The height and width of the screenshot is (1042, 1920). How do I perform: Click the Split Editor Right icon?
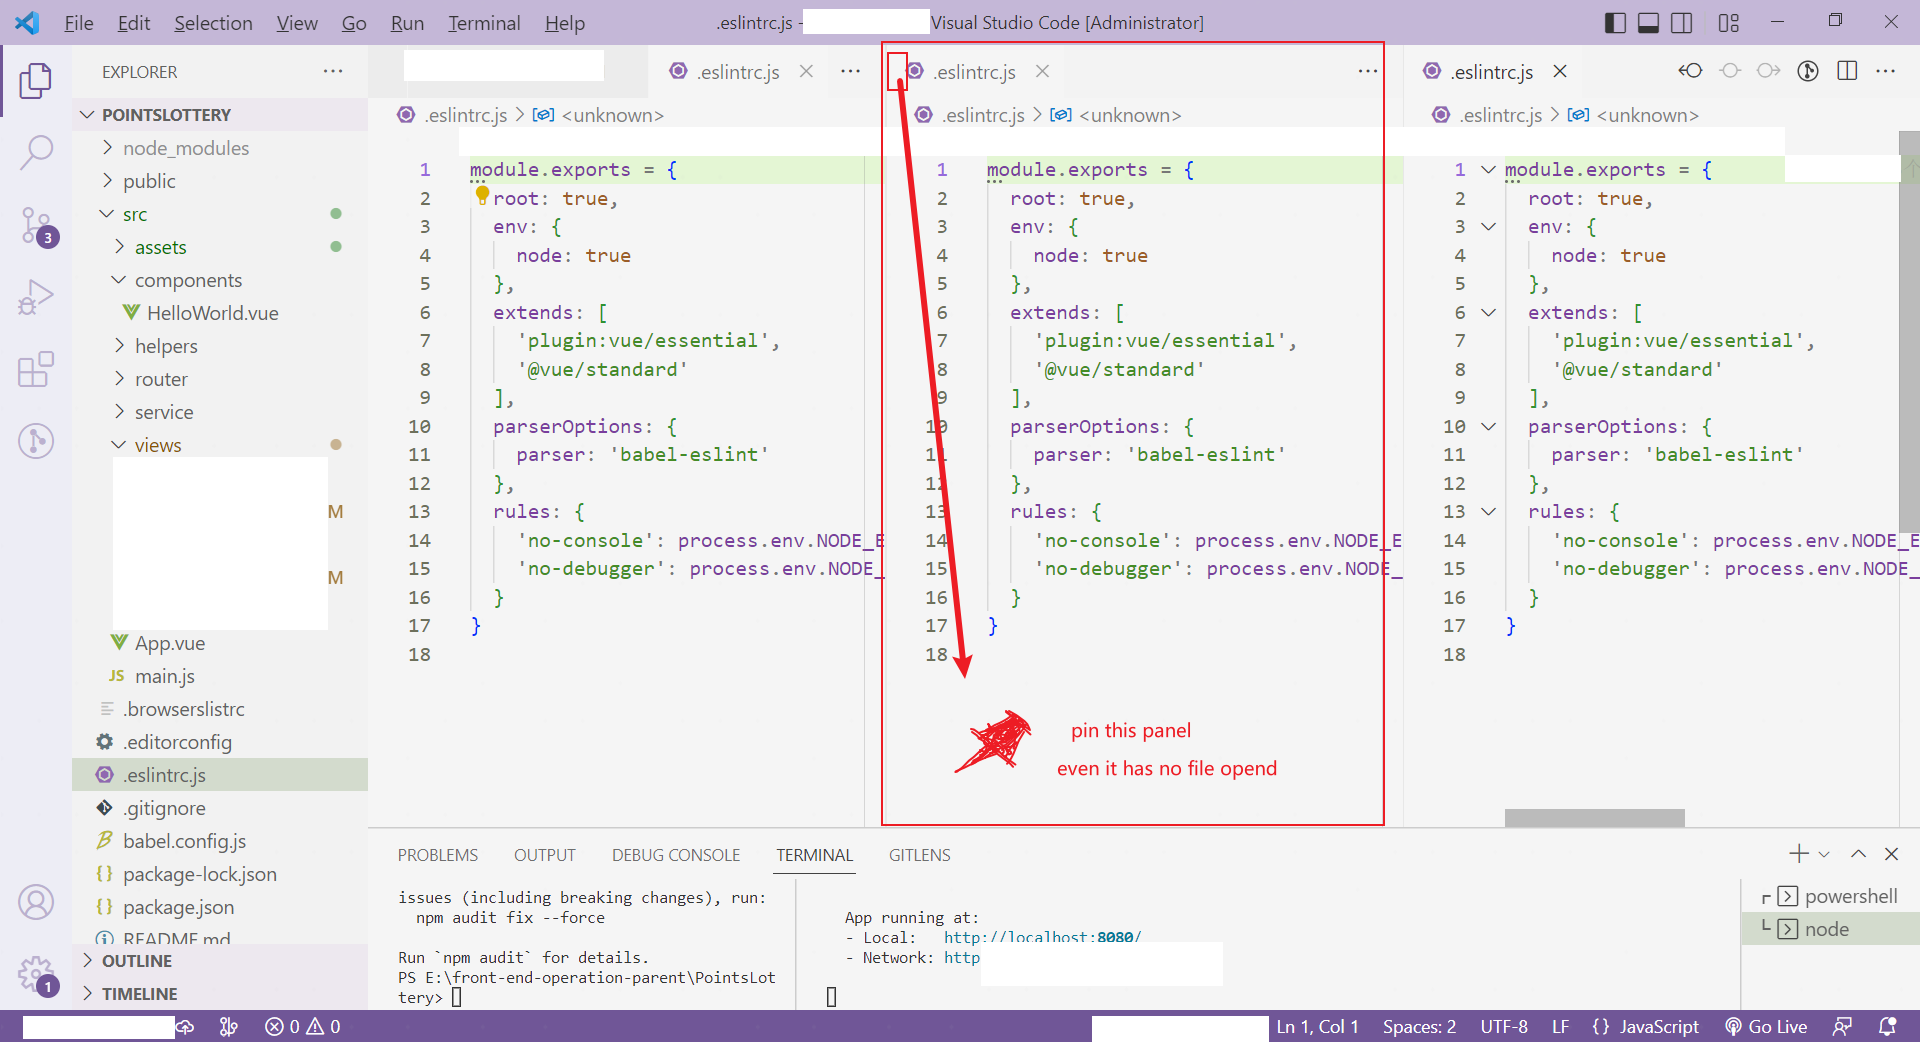(1847, 71)
